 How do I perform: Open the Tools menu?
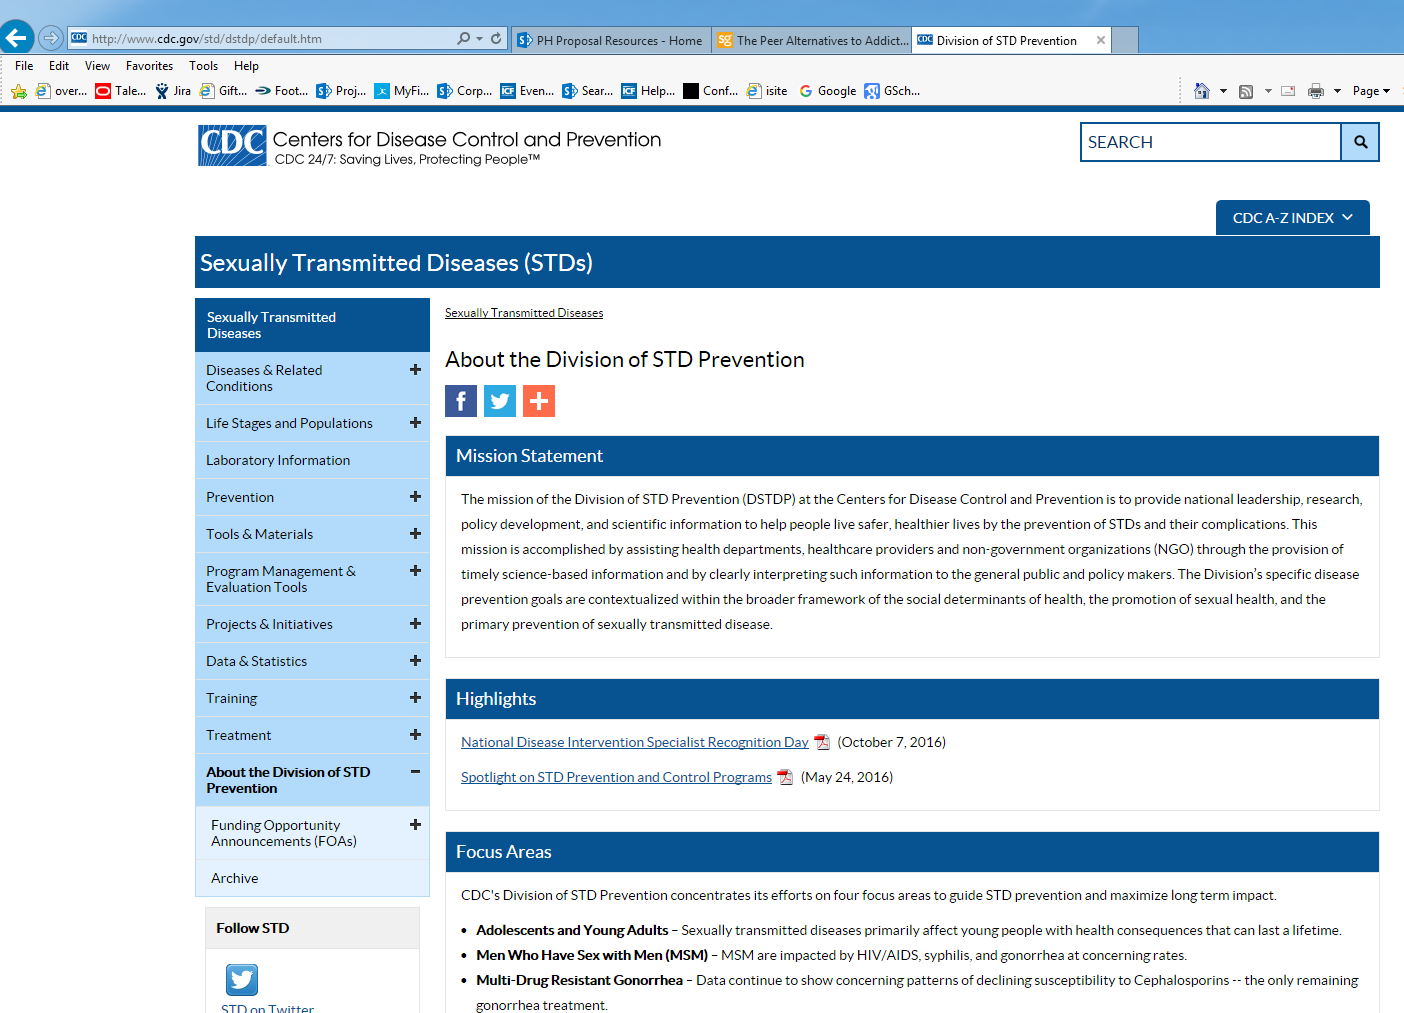(203, 66)
